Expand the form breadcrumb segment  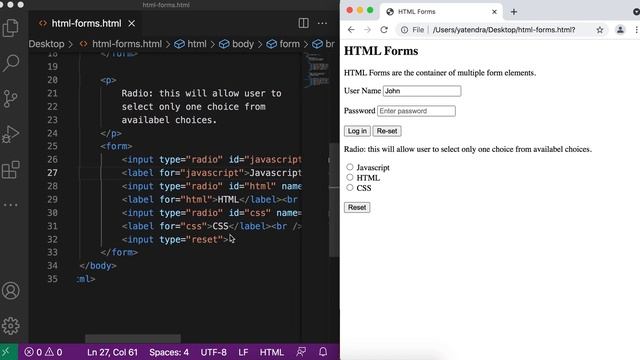pyautogui.click(x=283, y=44)
